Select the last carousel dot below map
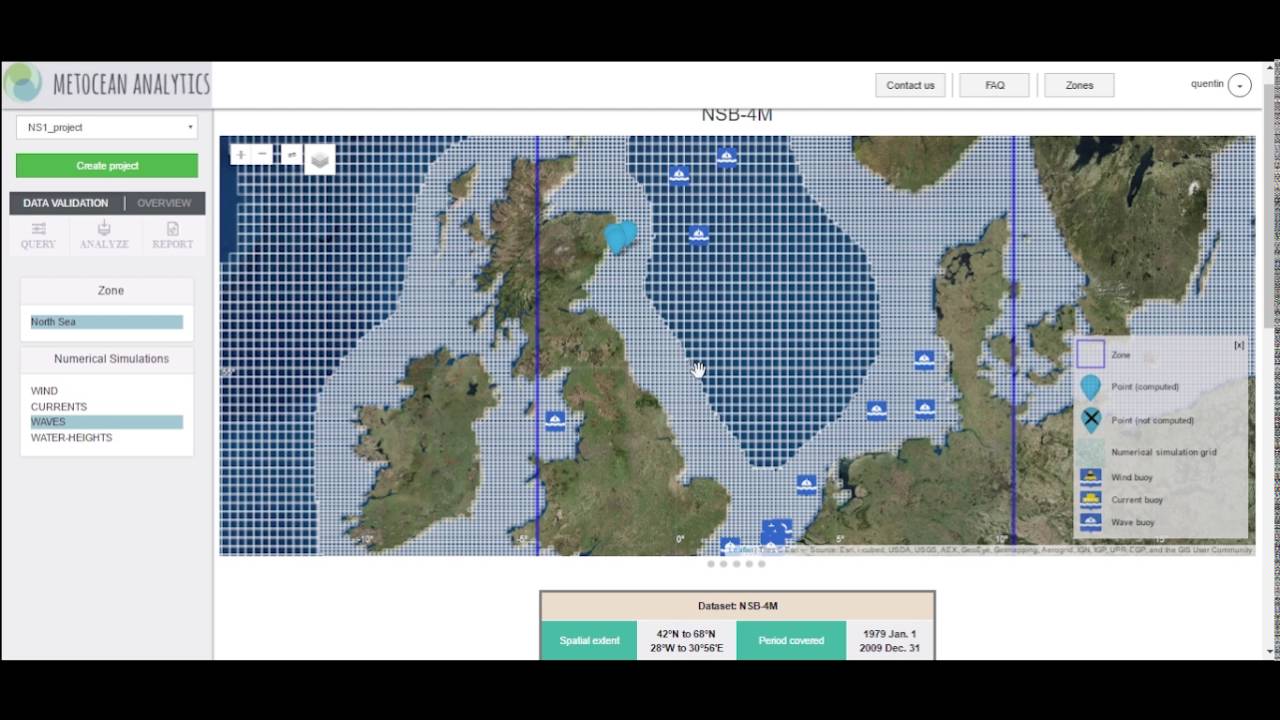The height and width of the screenshot is (720, 1280). pos(761,564)
